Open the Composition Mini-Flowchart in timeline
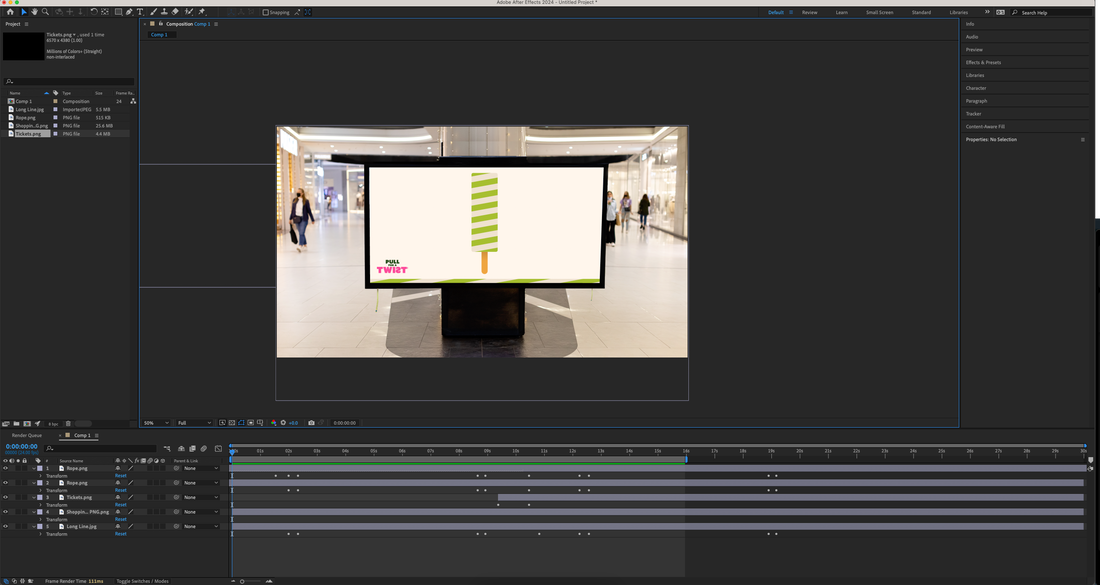The height and width of the screenshot is (585, 1100). point(167,448)
